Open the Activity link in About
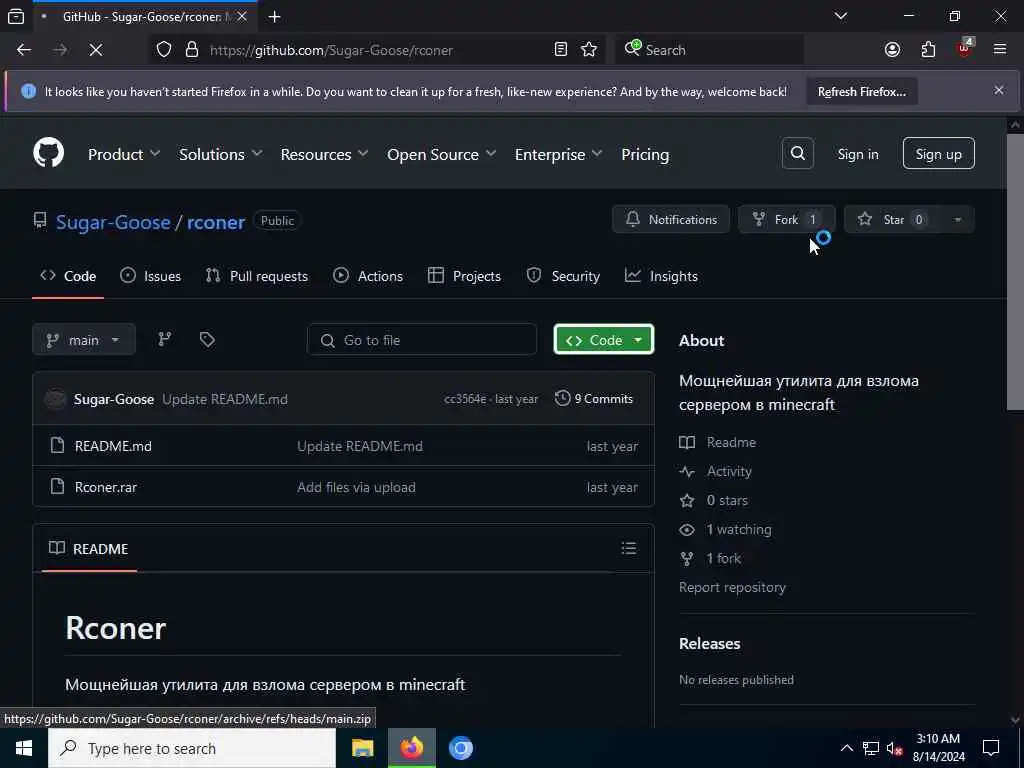 [x=729, y=471]
